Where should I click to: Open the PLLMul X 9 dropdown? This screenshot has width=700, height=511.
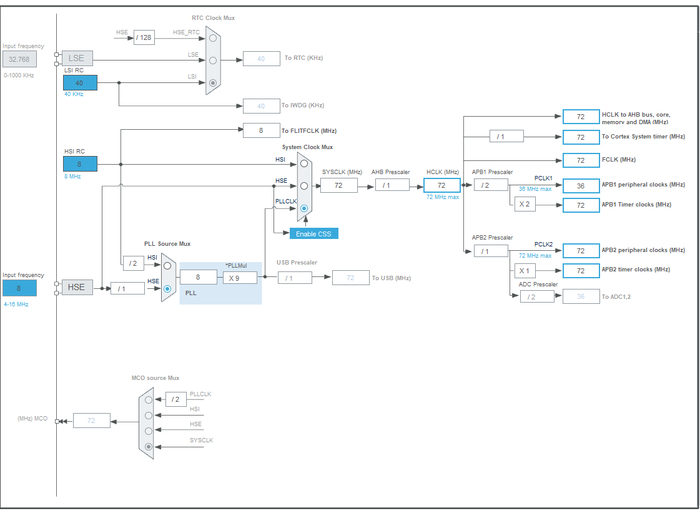click(x=240, y=278)
